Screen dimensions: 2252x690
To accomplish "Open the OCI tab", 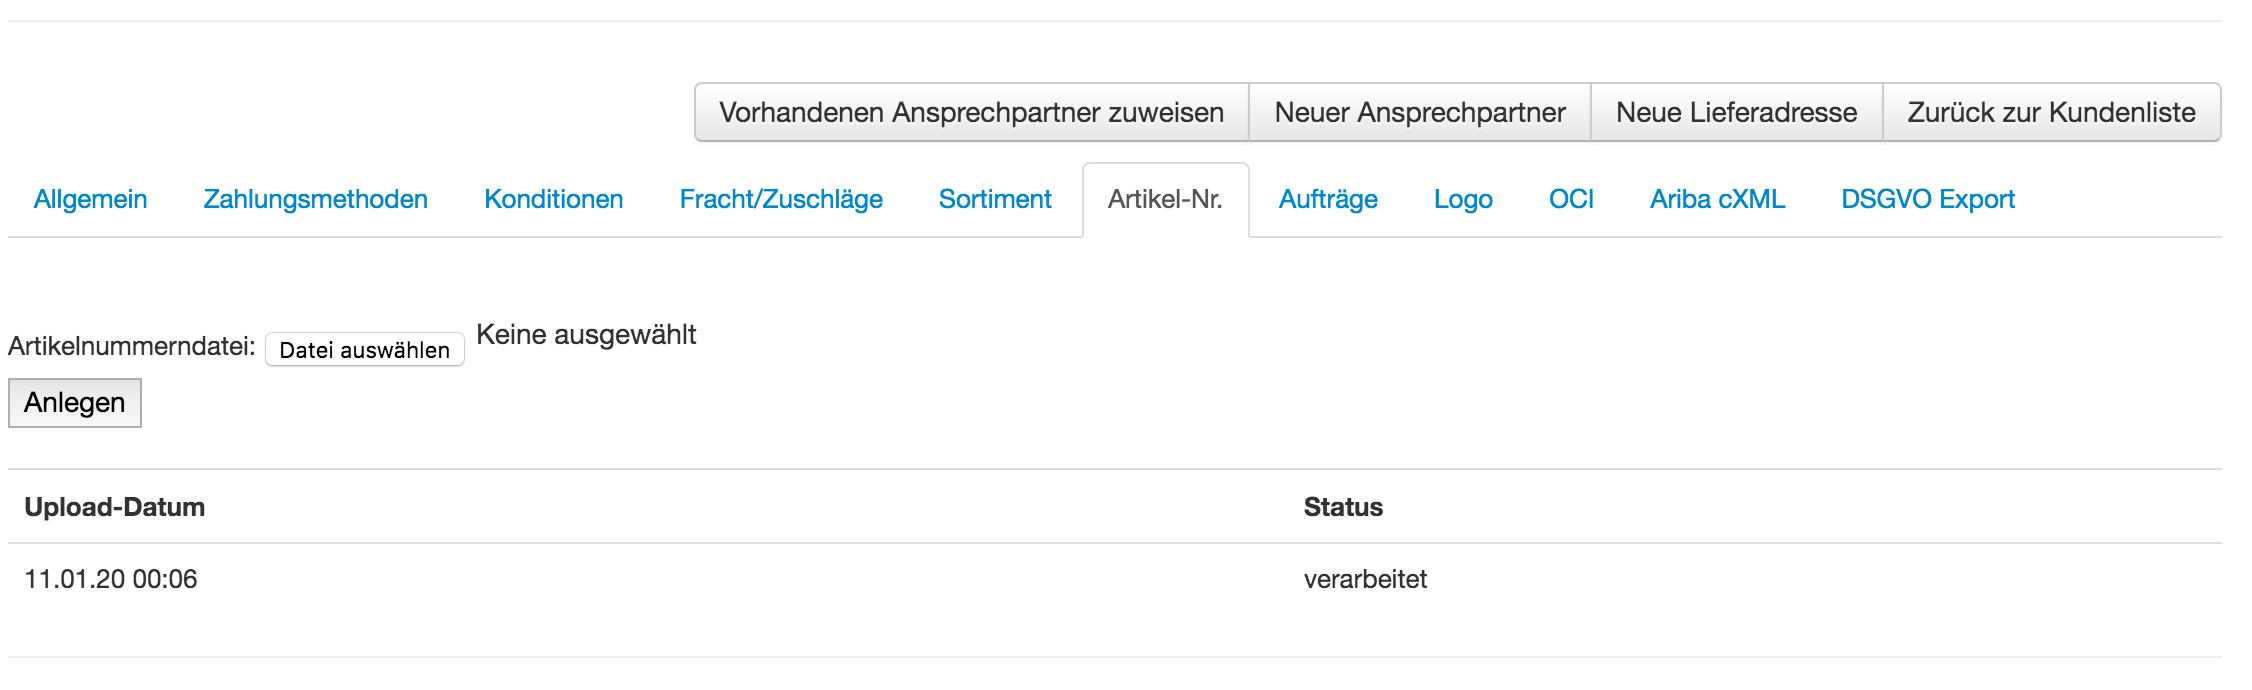I will (x=1569, y=199).
